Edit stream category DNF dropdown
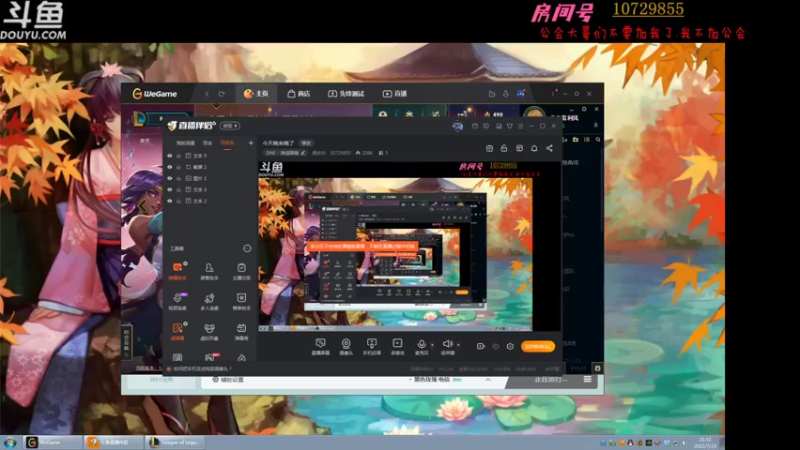Screen dimensions: 800x450 point(286,153)
